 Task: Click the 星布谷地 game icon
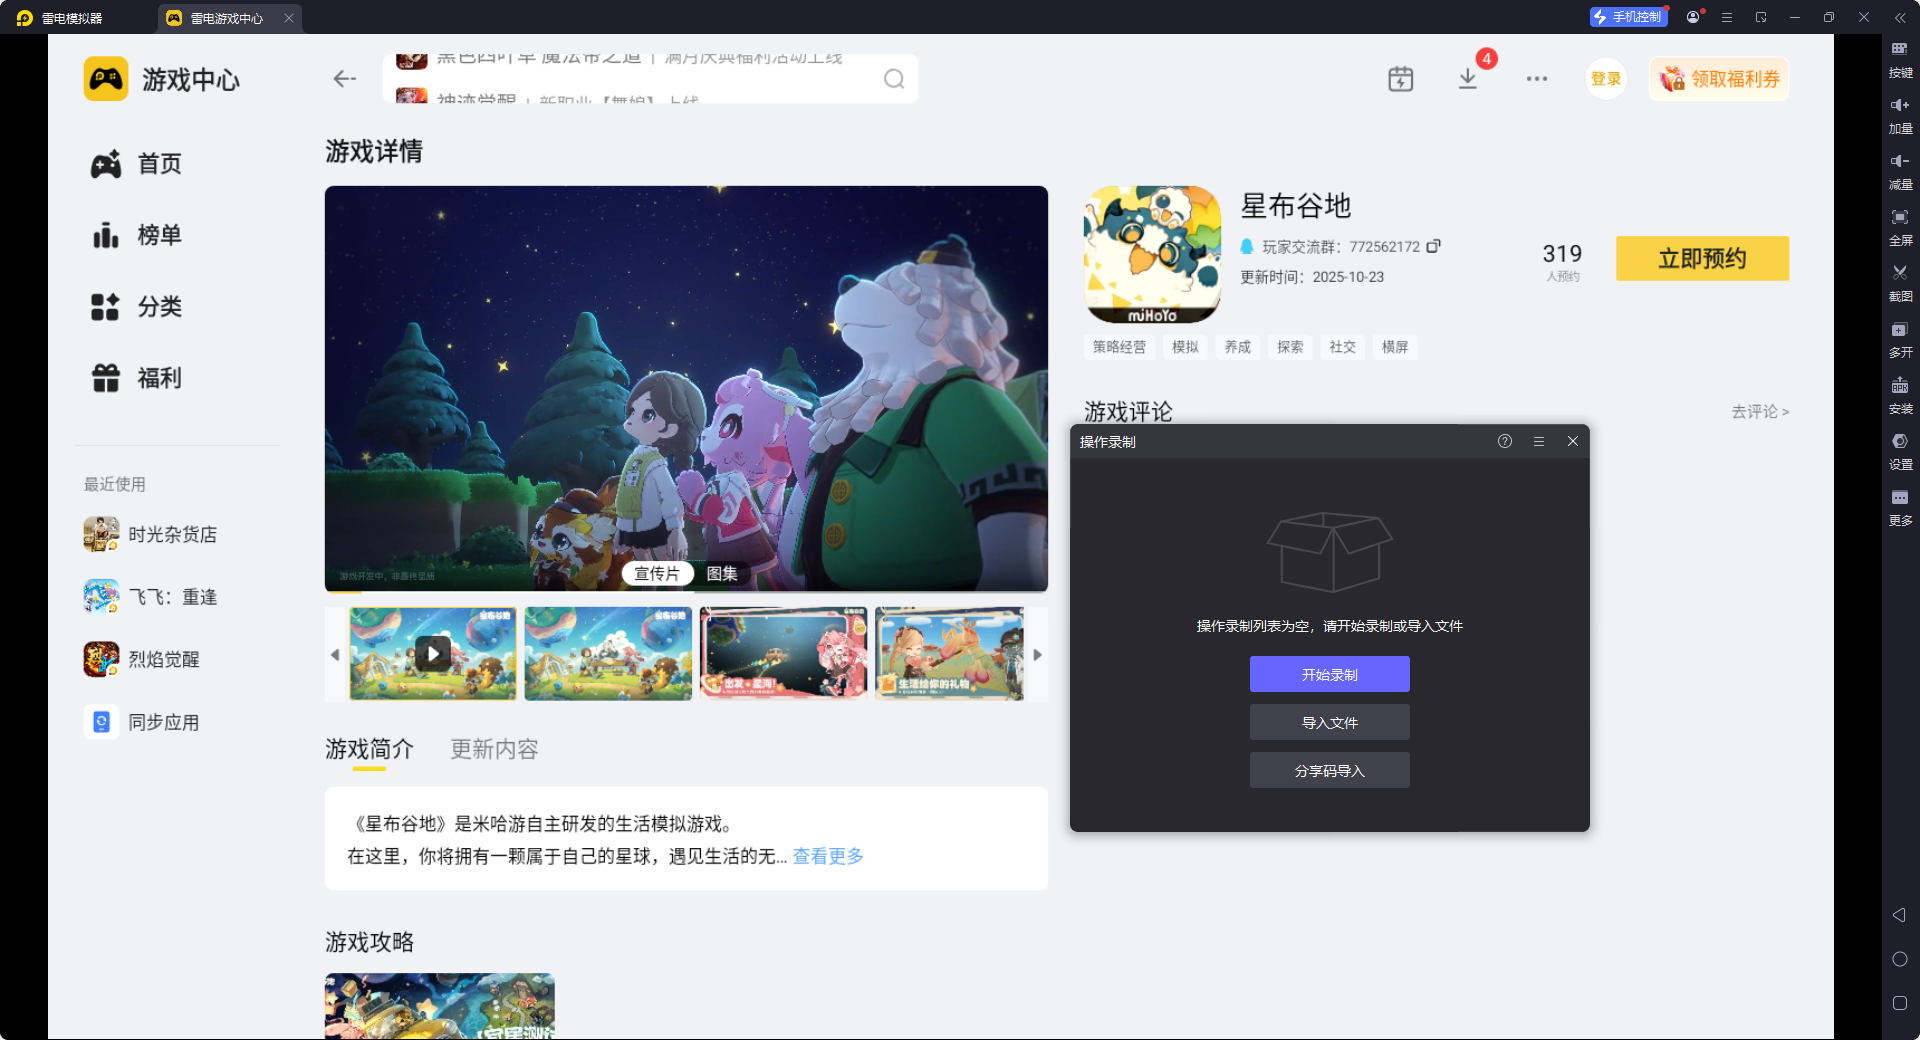pos(1152,254)
